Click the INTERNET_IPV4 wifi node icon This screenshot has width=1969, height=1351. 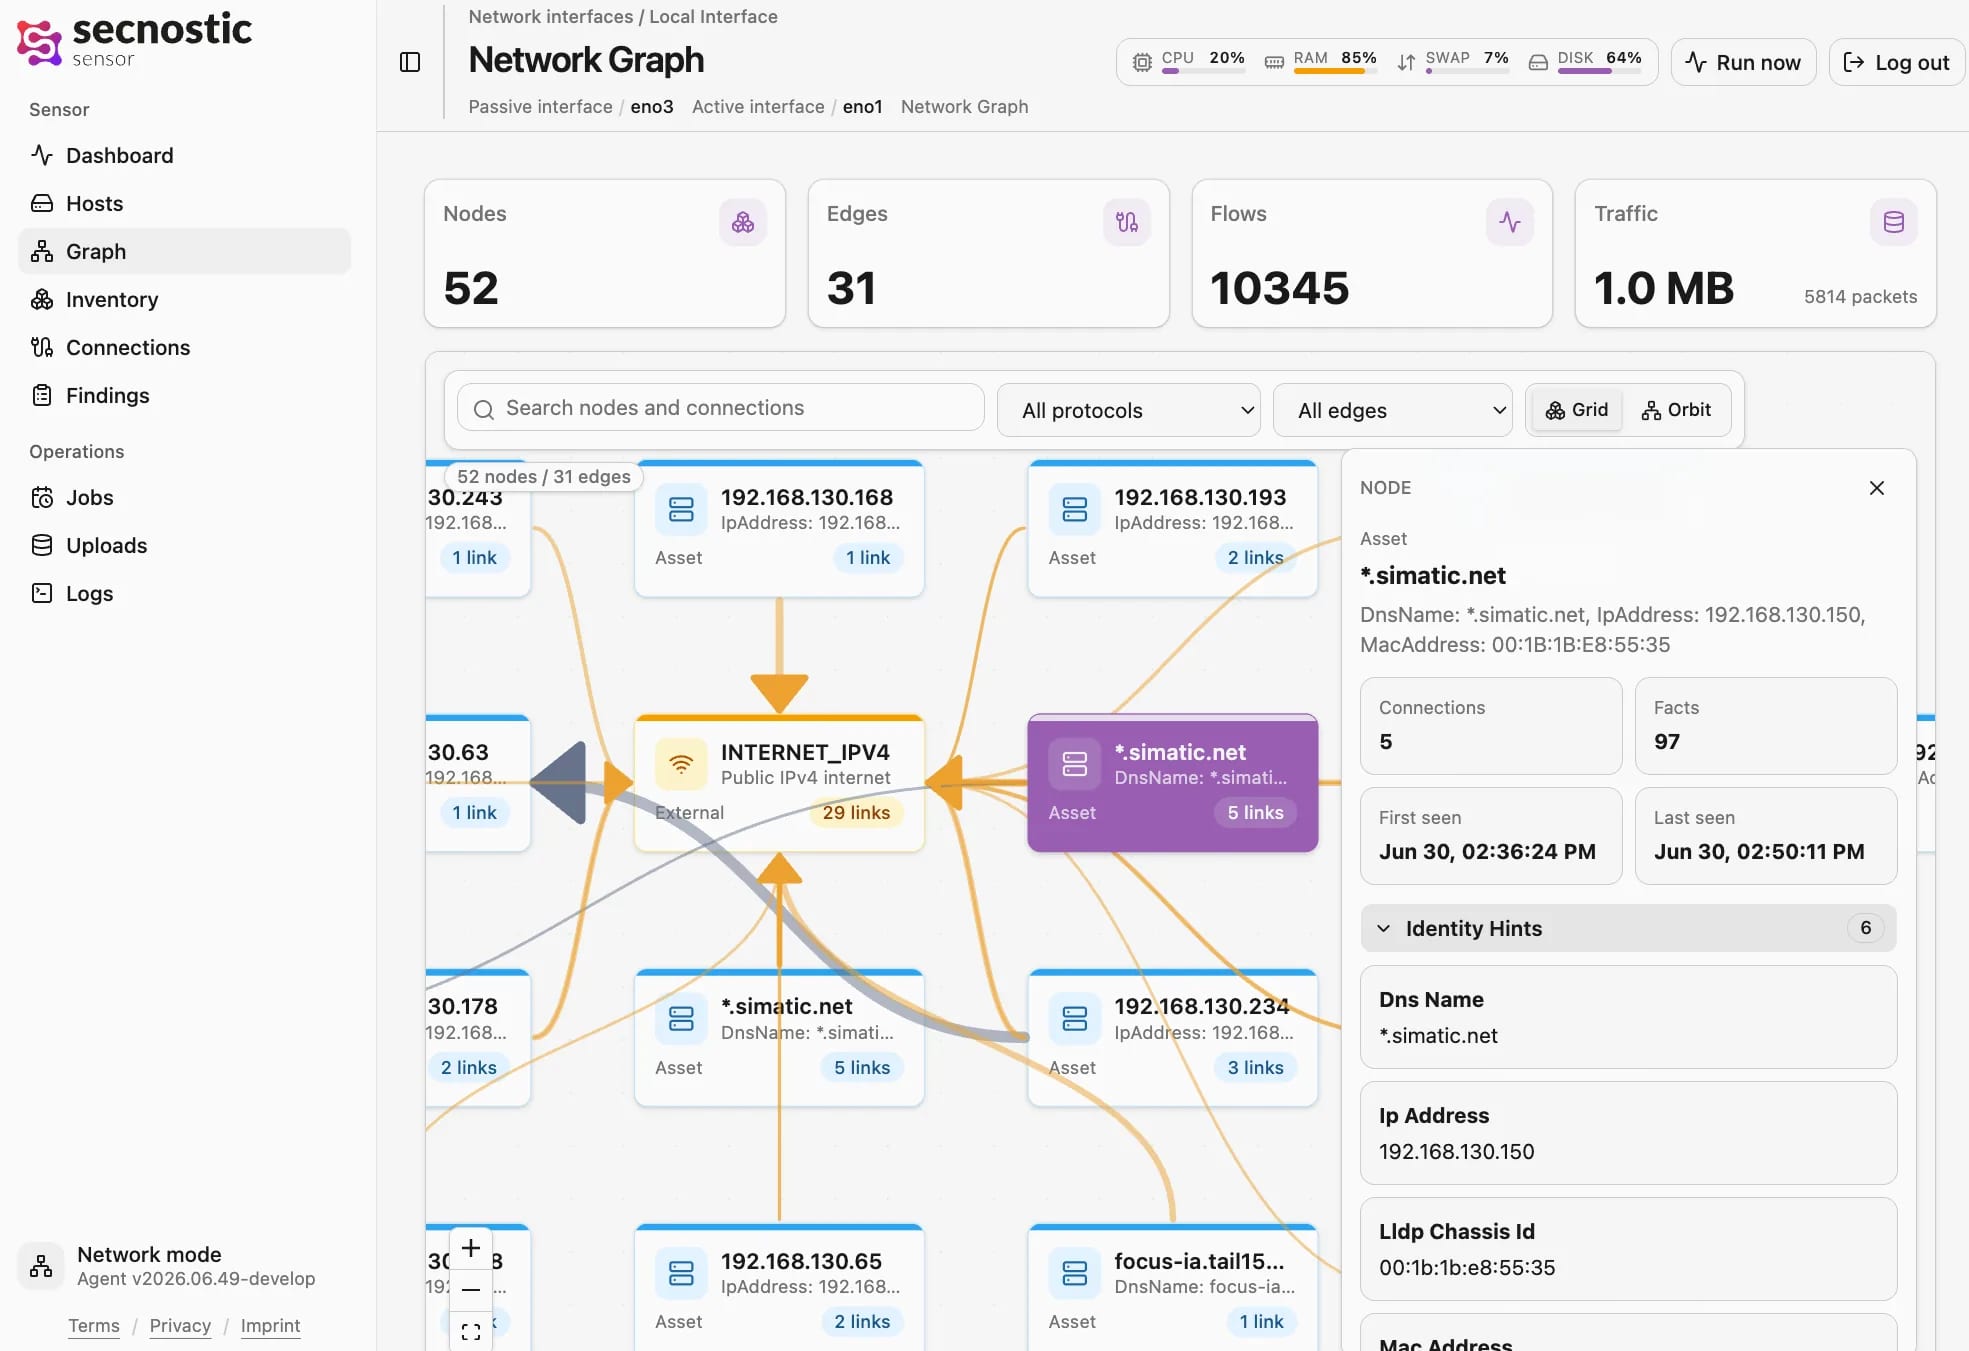click(x=681, y=764)
